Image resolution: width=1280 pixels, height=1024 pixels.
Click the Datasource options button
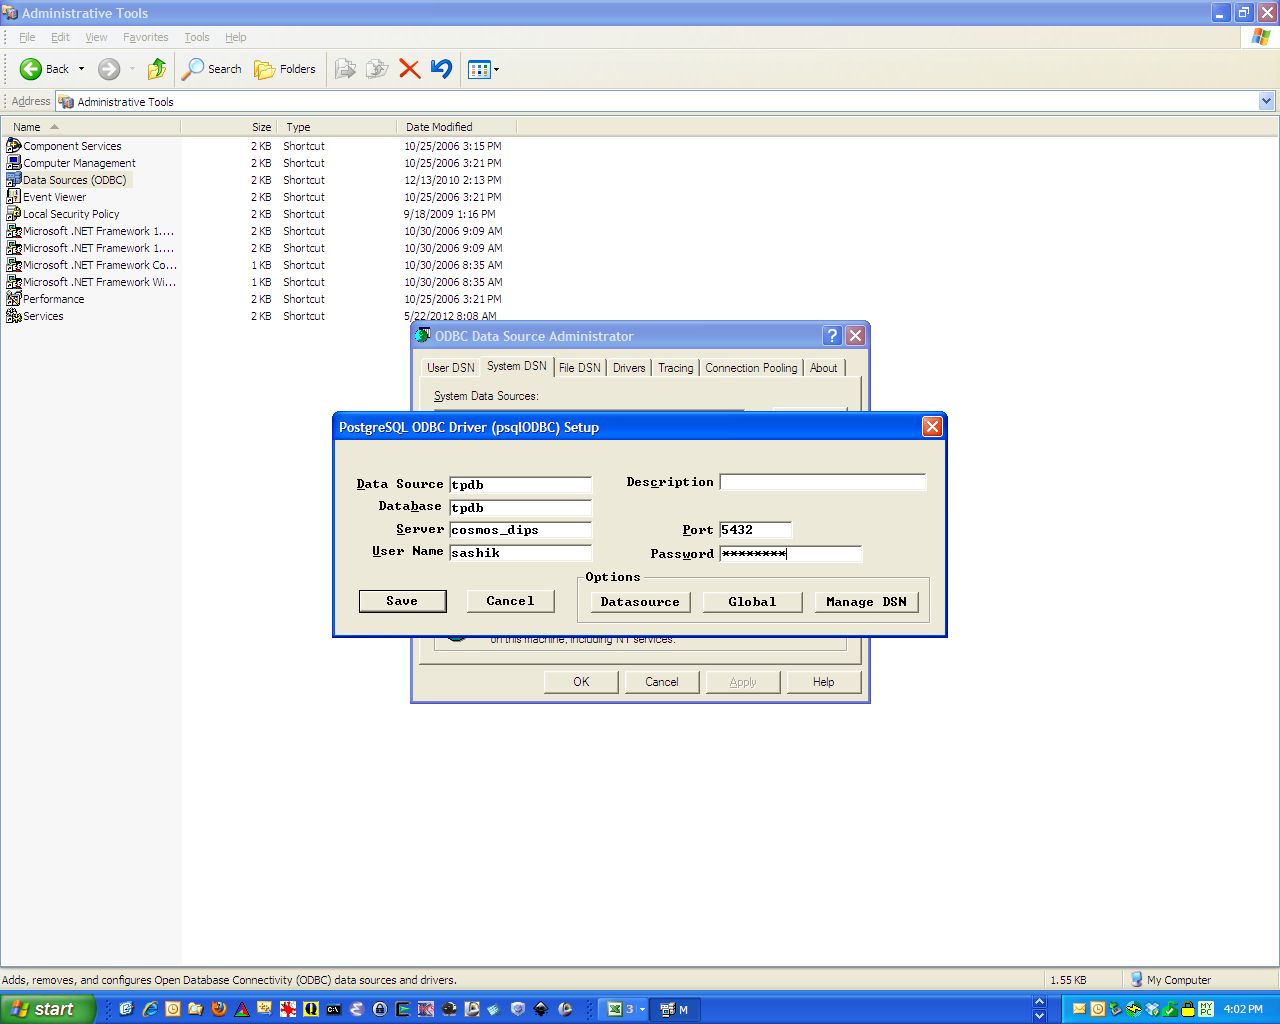pyautogui.click(x=639, y=602)
